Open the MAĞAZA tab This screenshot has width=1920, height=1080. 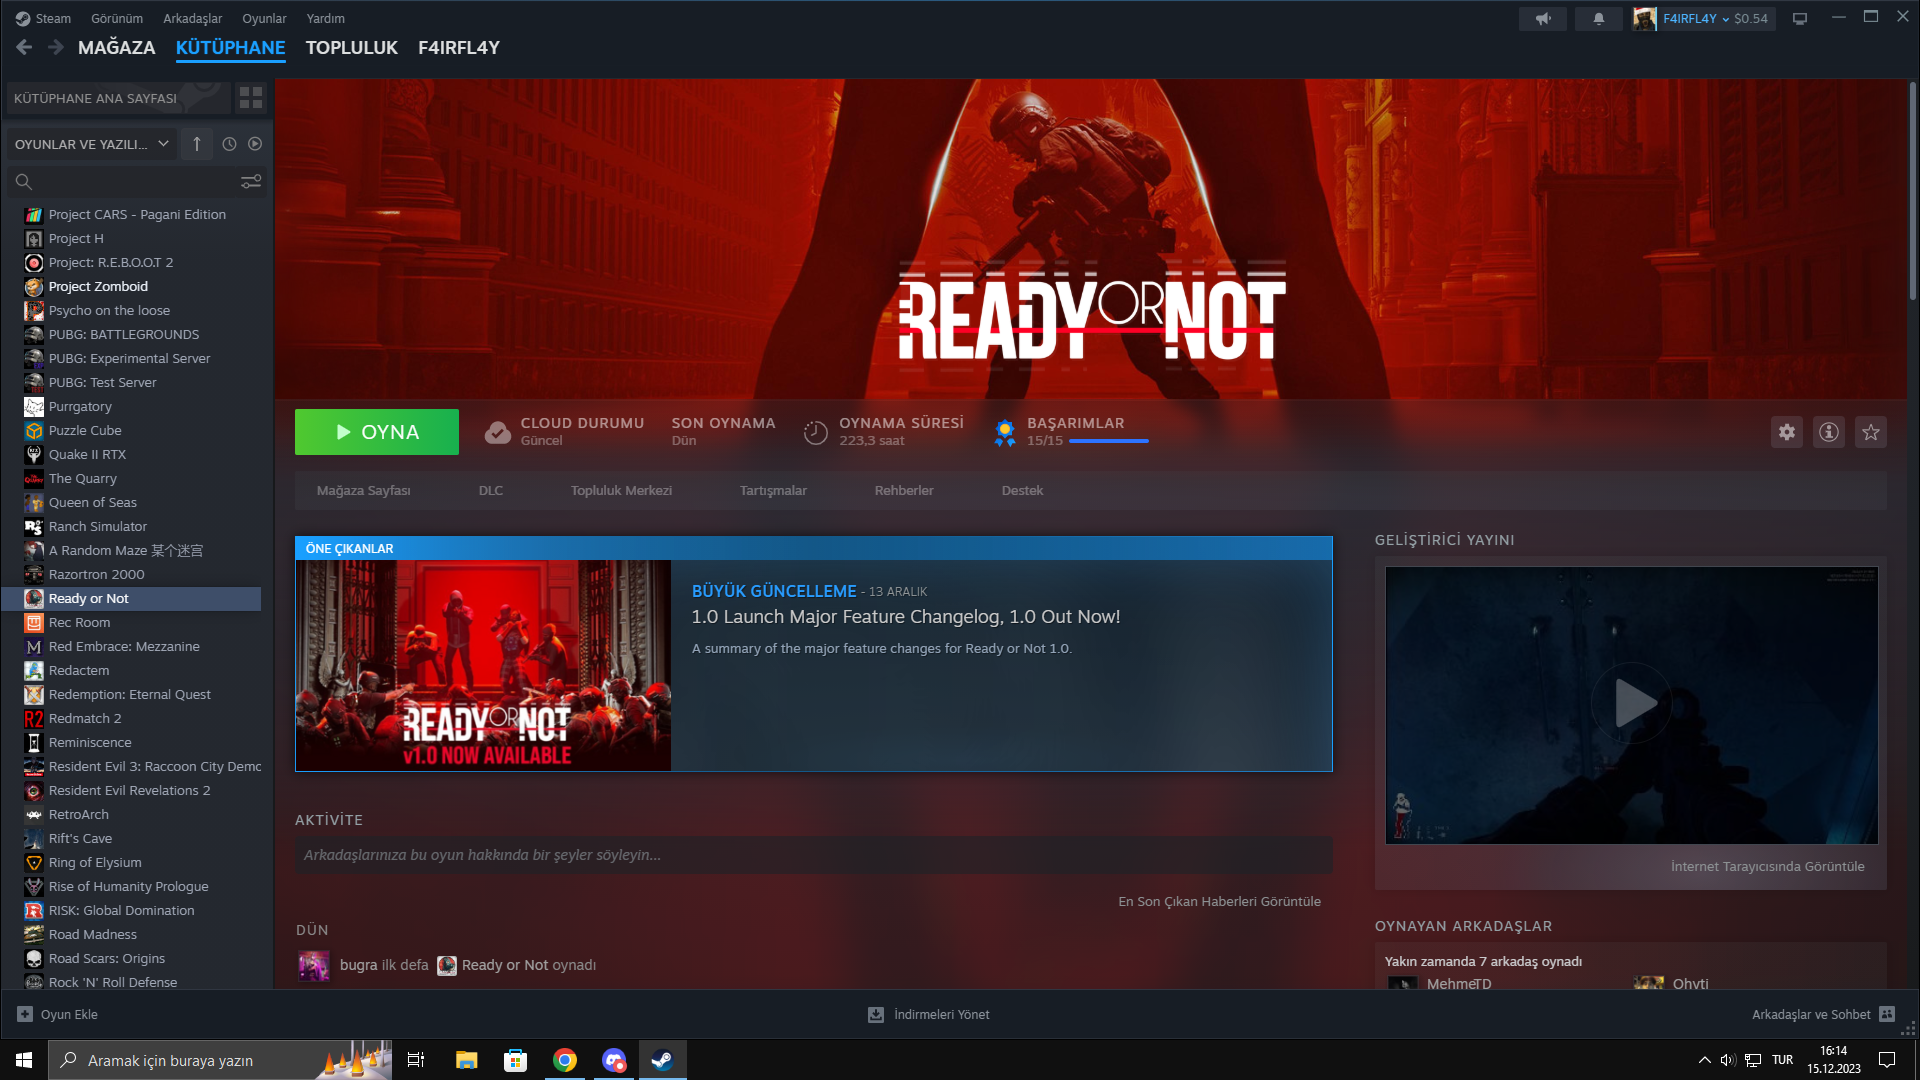point(116,48)
